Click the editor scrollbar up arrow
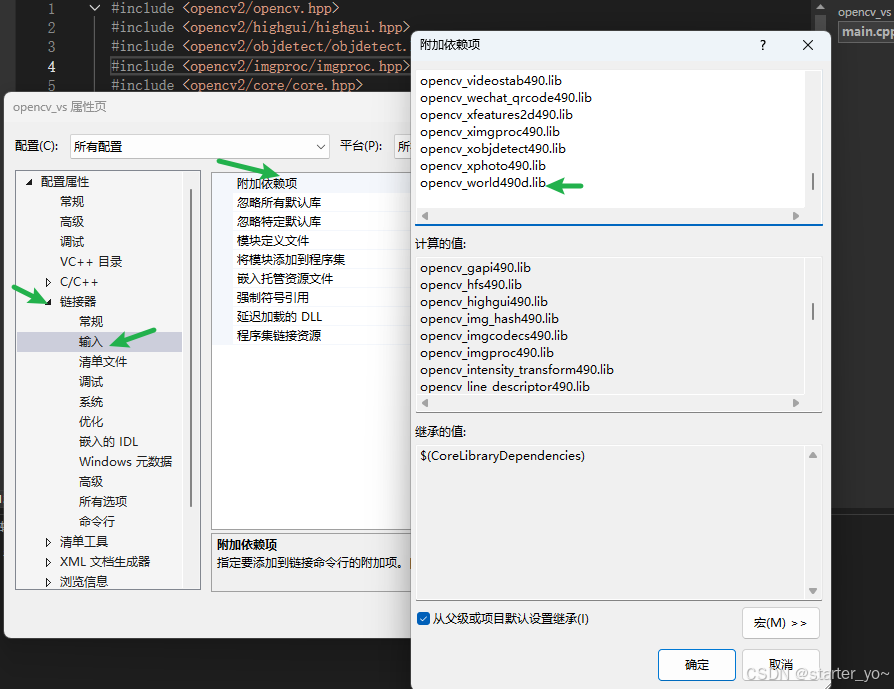894x689 pixels. pyautogui.click(x=820, y=7)
